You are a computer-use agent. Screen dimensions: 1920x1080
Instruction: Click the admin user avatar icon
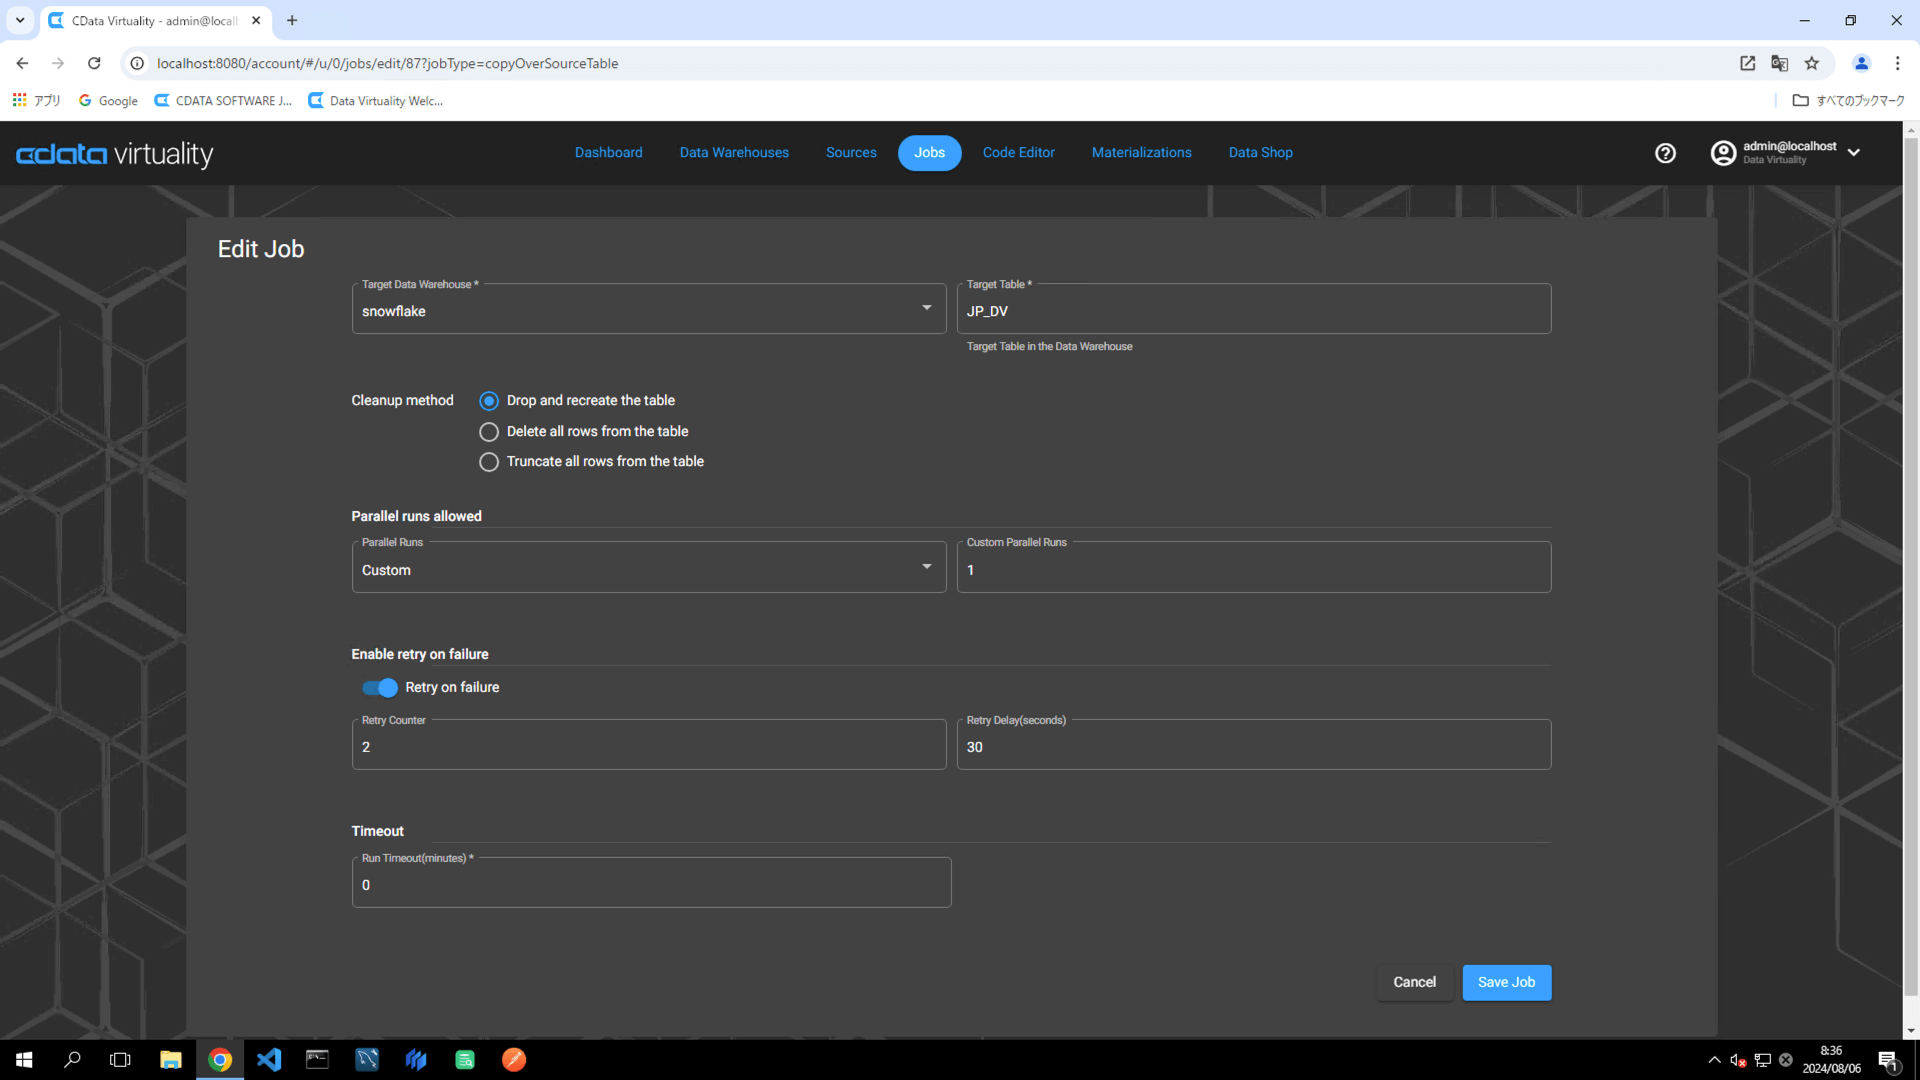click(1723, 153)
